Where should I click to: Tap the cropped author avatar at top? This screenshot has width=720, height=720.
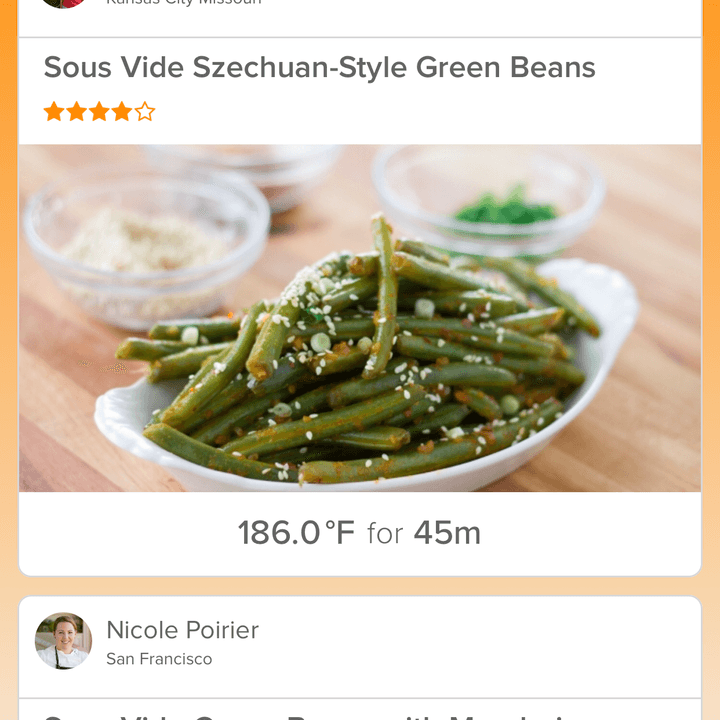pos(63,4)
